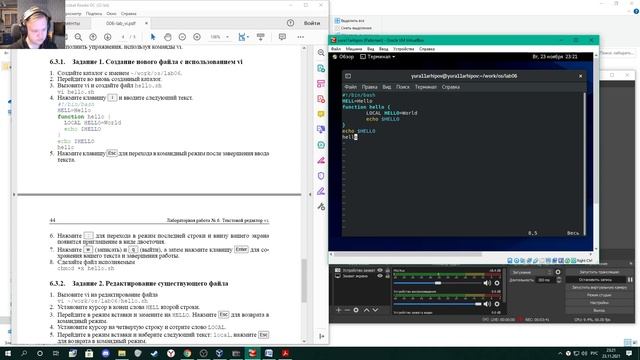Collapse the left pane arrow in Acrobat
Image resolution: width=640 pixels, height=360 pixels.
(14, 195)
